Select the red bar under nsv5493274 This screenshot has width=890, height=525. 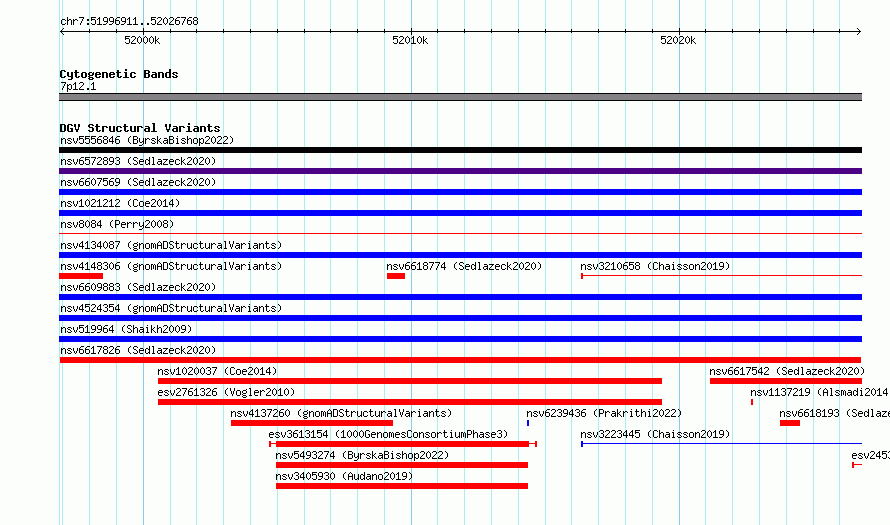402,465
